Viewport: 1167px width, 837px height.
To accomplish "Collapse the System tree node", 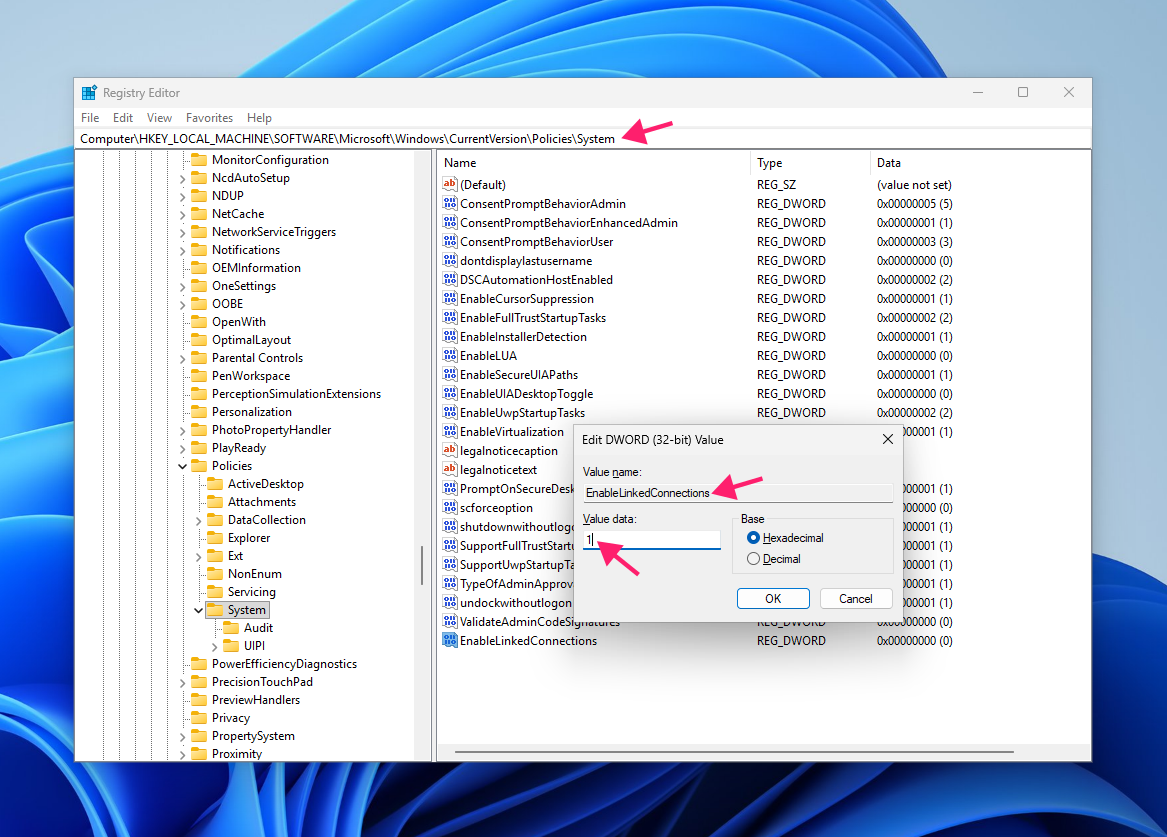I will 199,611.
